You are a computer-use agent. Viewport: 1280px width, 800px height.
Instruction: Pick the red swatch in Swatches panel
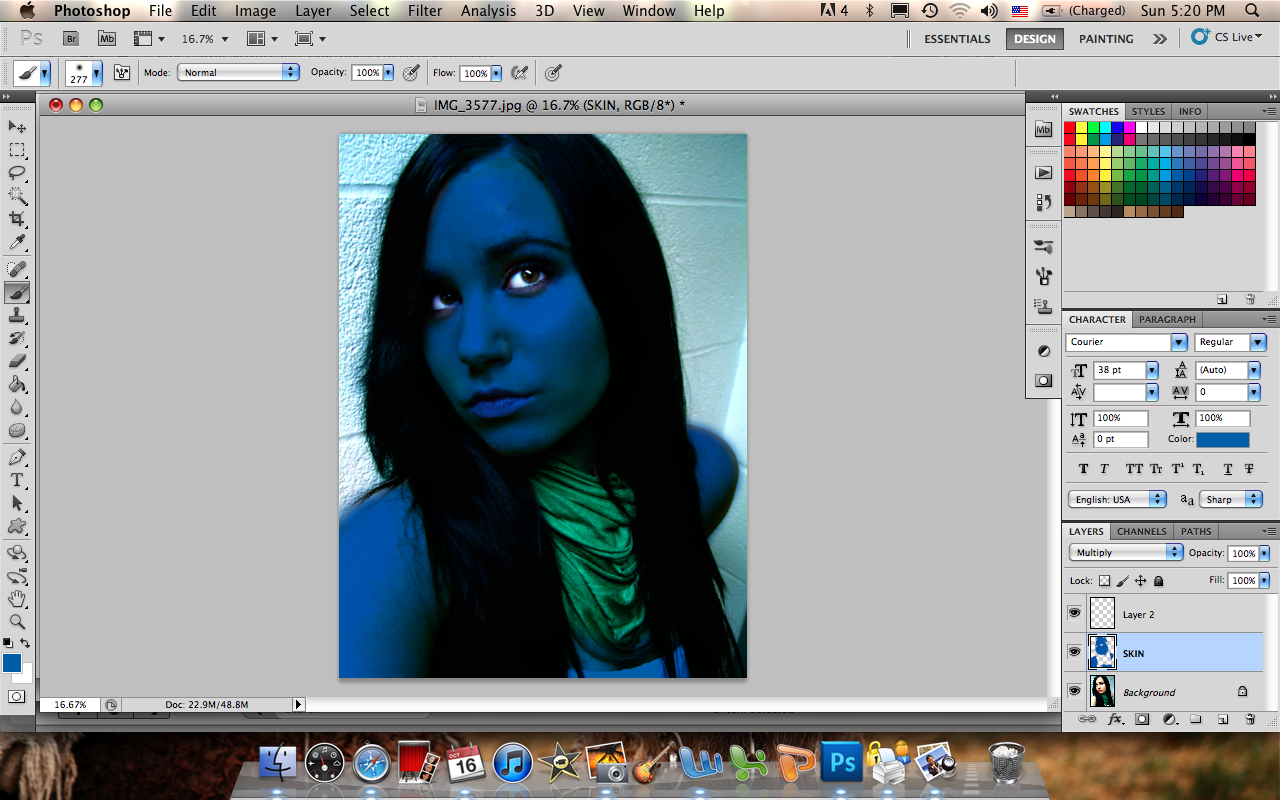(x=1069, y=127)
